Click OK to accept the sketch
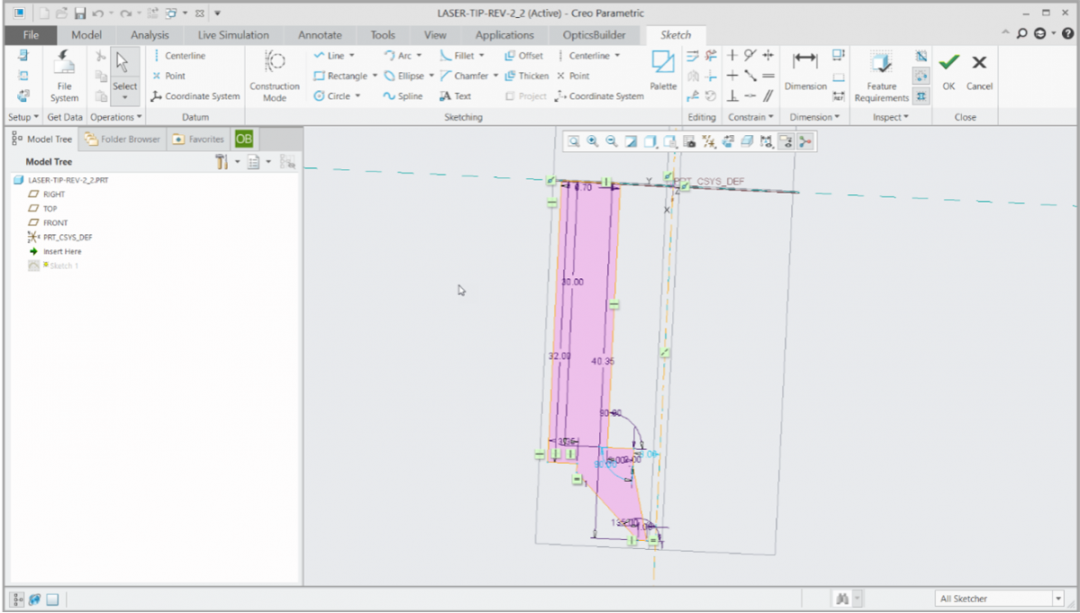Viewport: 1080px width, 613px height. tap(948, 70)
